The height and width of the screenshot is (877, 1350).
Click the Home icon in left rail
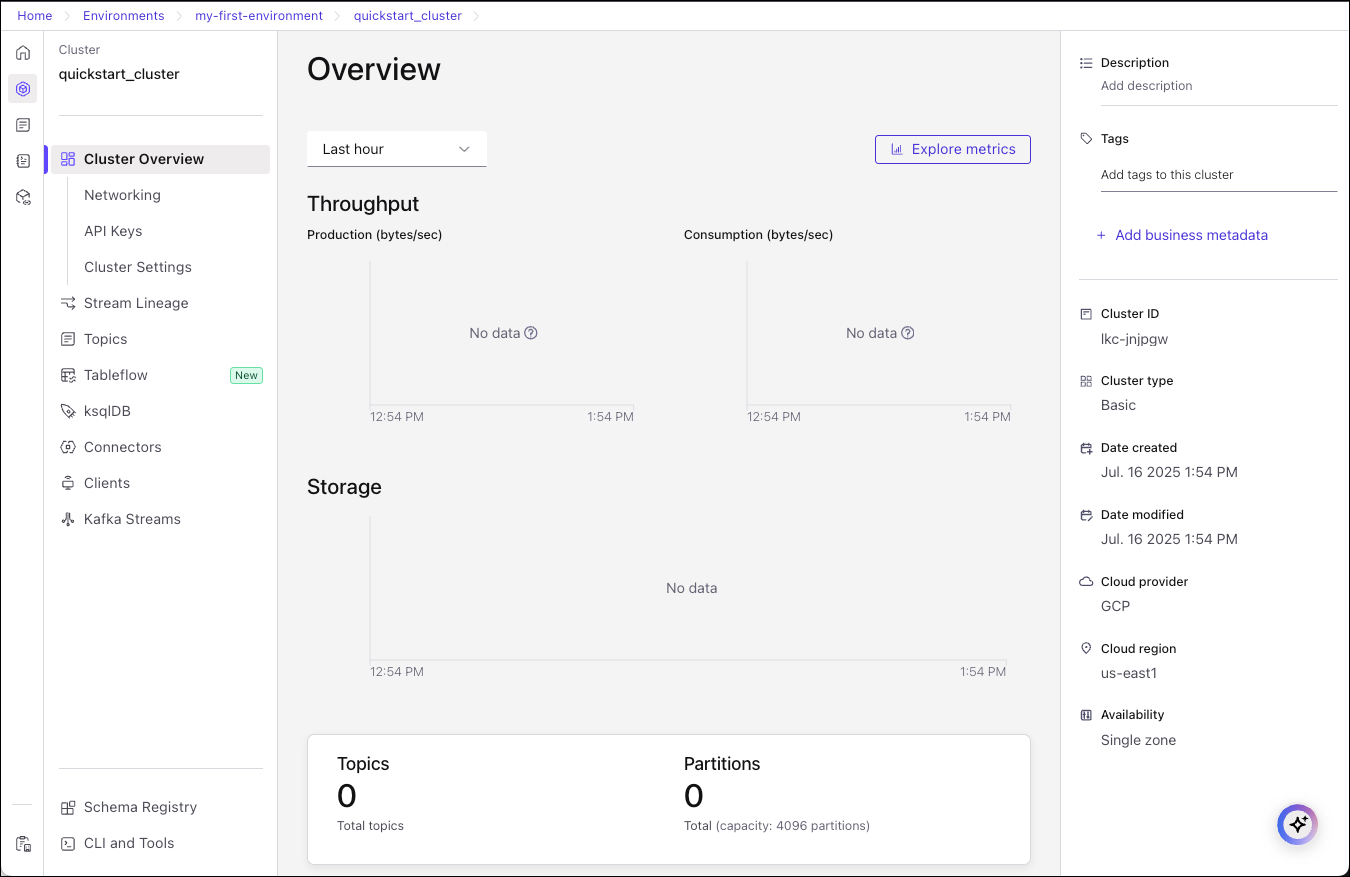coord(23,53)
